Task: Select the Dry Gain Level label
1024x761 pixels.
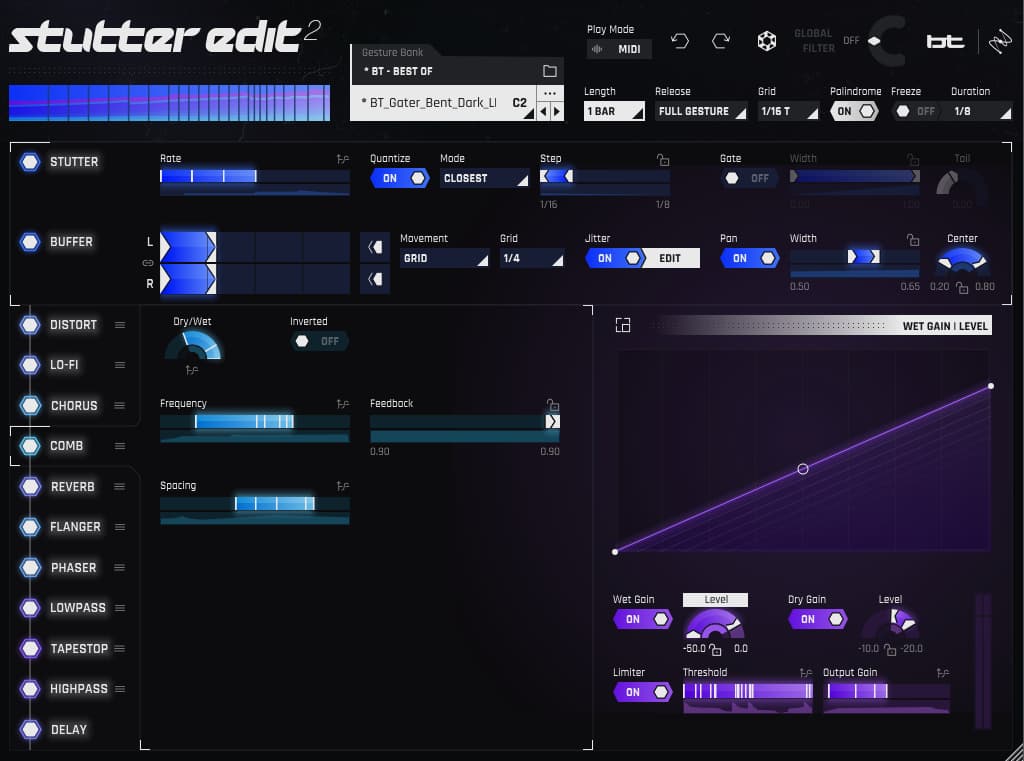Action: [x=890, y=600]
